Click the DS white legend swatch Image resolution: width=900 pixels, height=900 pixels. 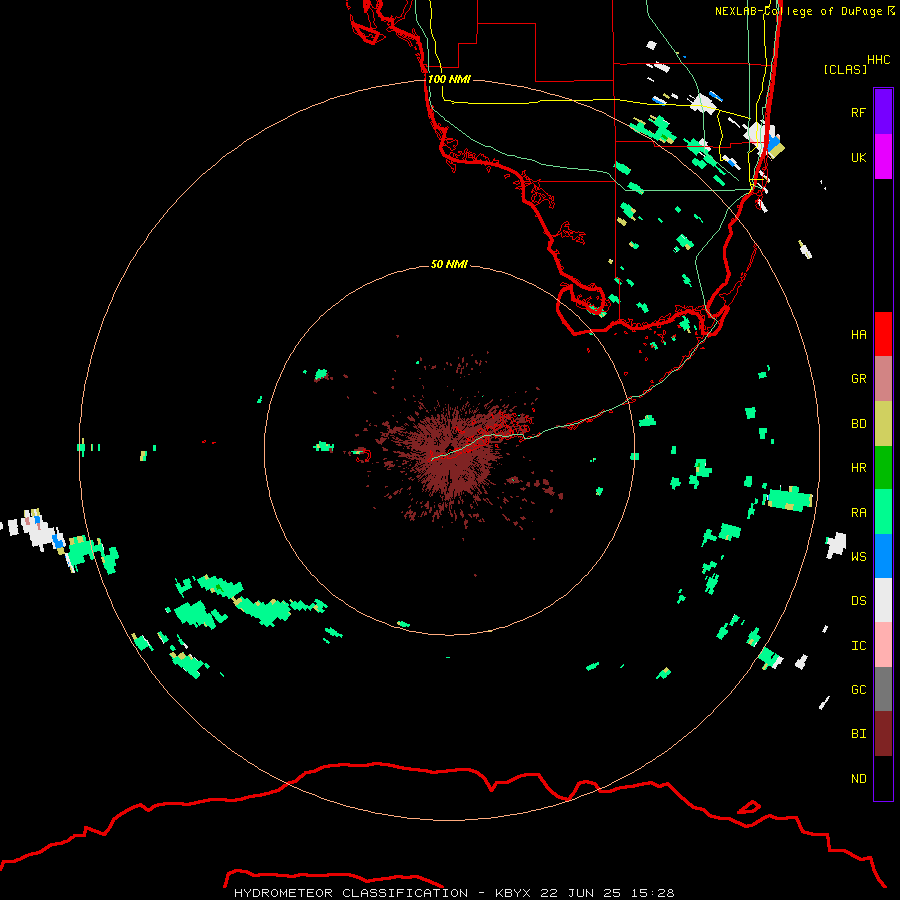pos(883,600)
